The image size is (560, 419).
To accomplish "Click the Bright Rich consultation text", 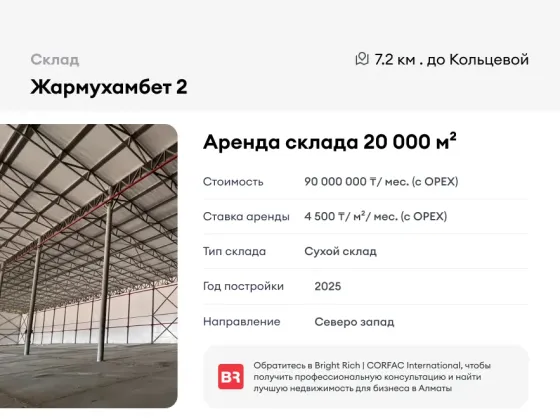I will pos(372,377).
